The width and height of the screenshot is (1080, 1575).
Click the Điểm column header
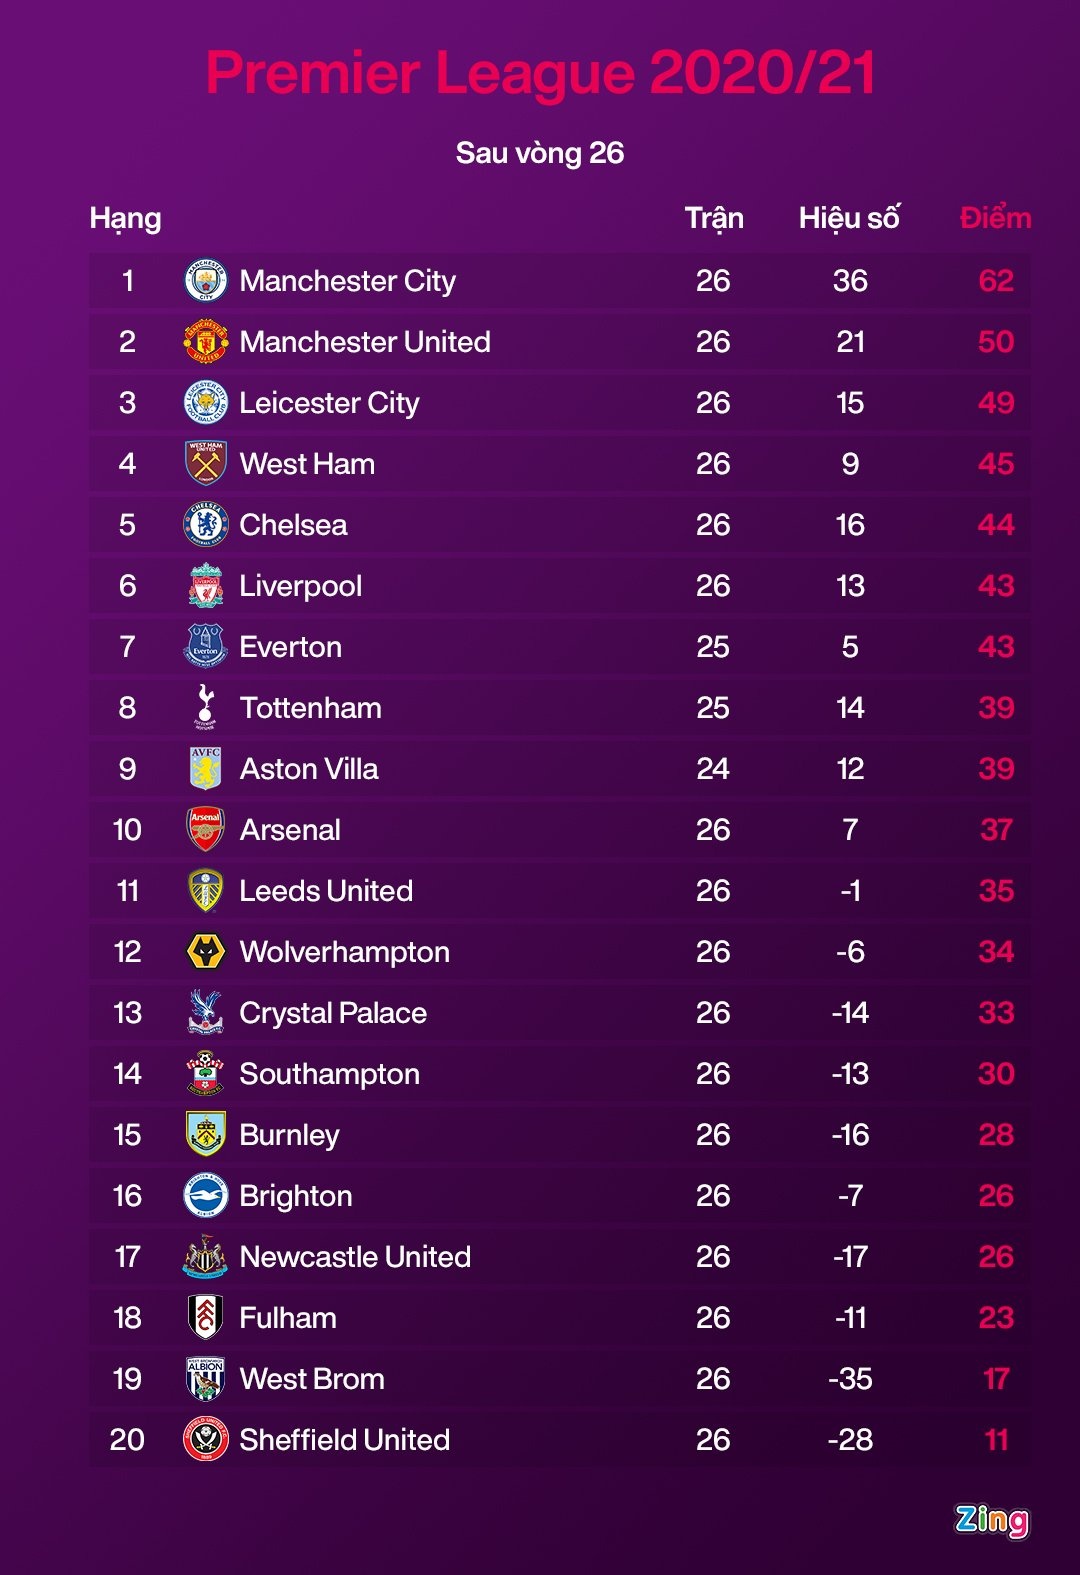point(995,218)
